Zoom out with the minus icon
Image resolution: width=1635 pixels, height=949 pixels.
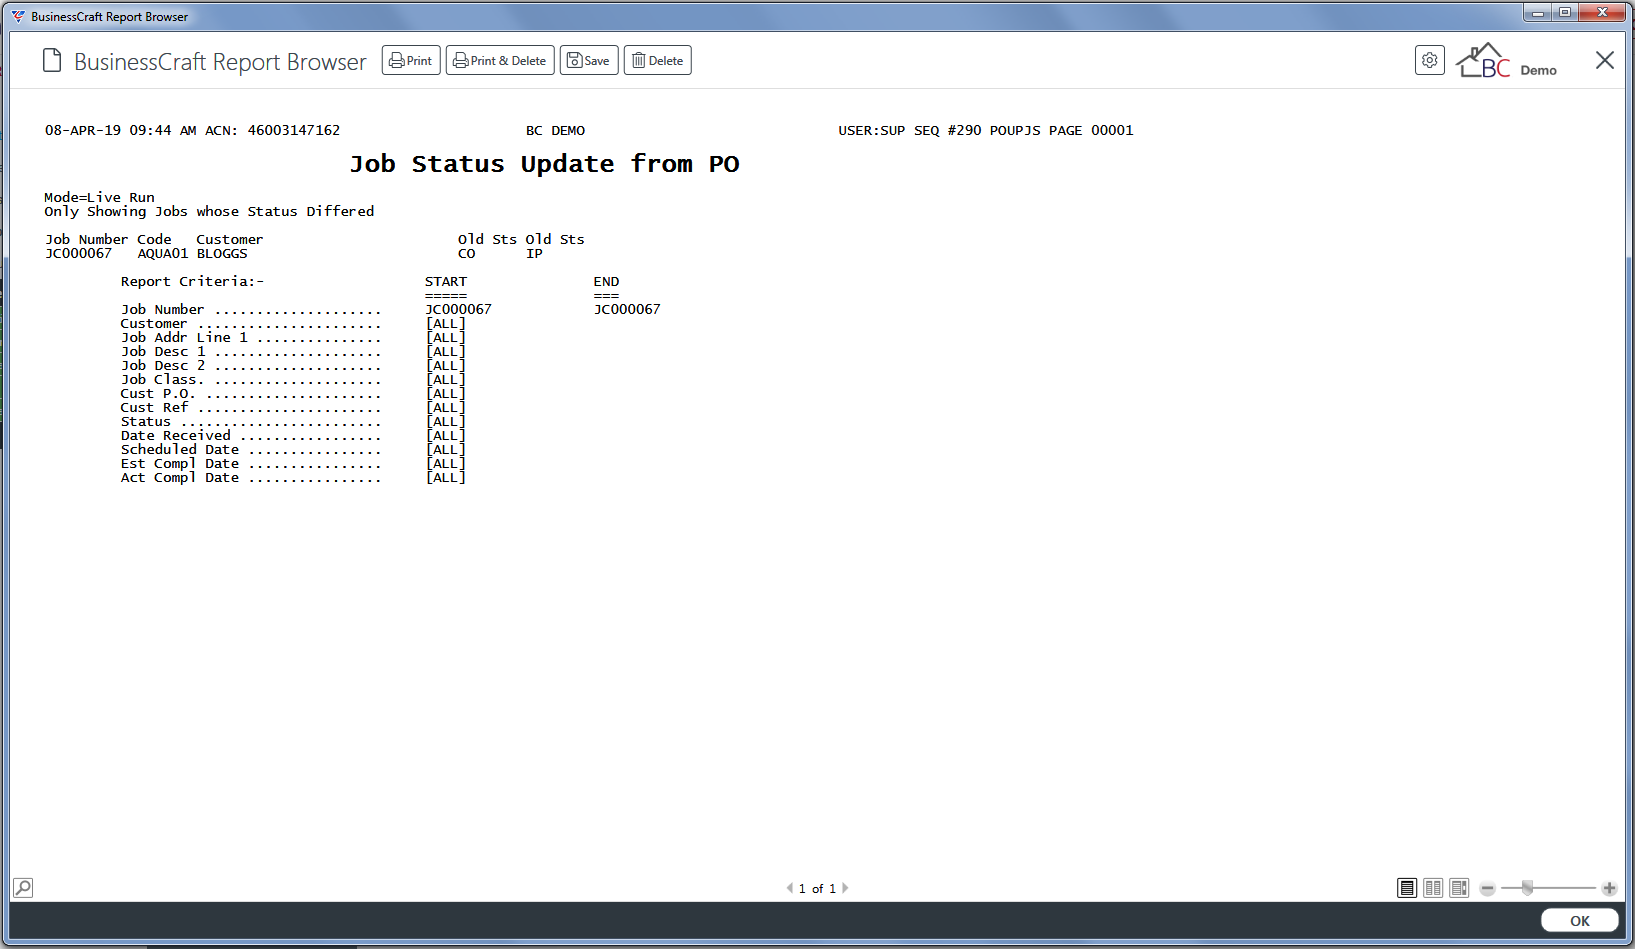pos(1487,888)
